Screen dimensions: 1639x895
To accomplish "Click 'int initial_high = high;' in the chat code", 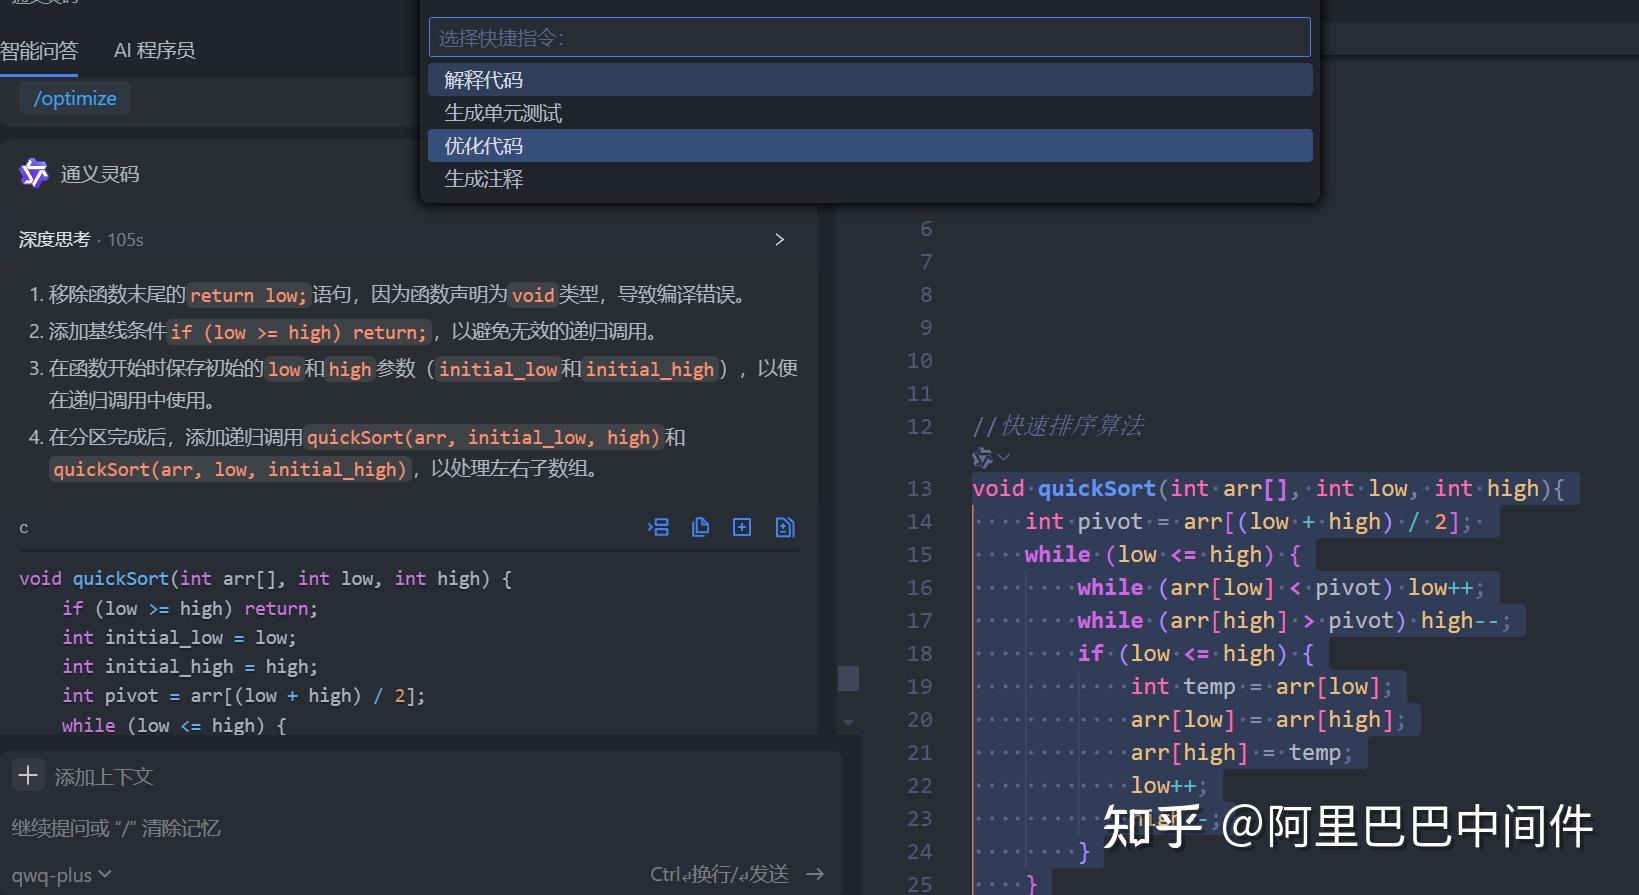I will point(190,666).
